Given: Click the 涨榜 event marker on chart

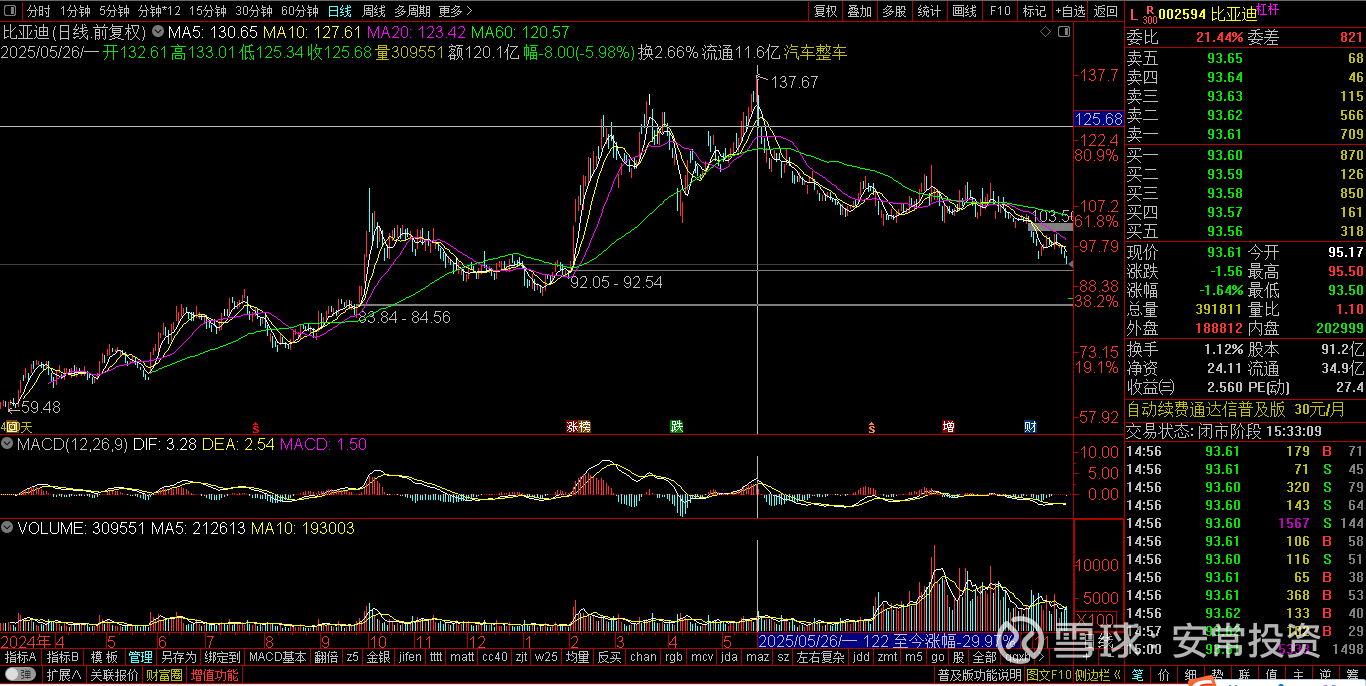Looking at the screenshot, I should coord(578,427).
